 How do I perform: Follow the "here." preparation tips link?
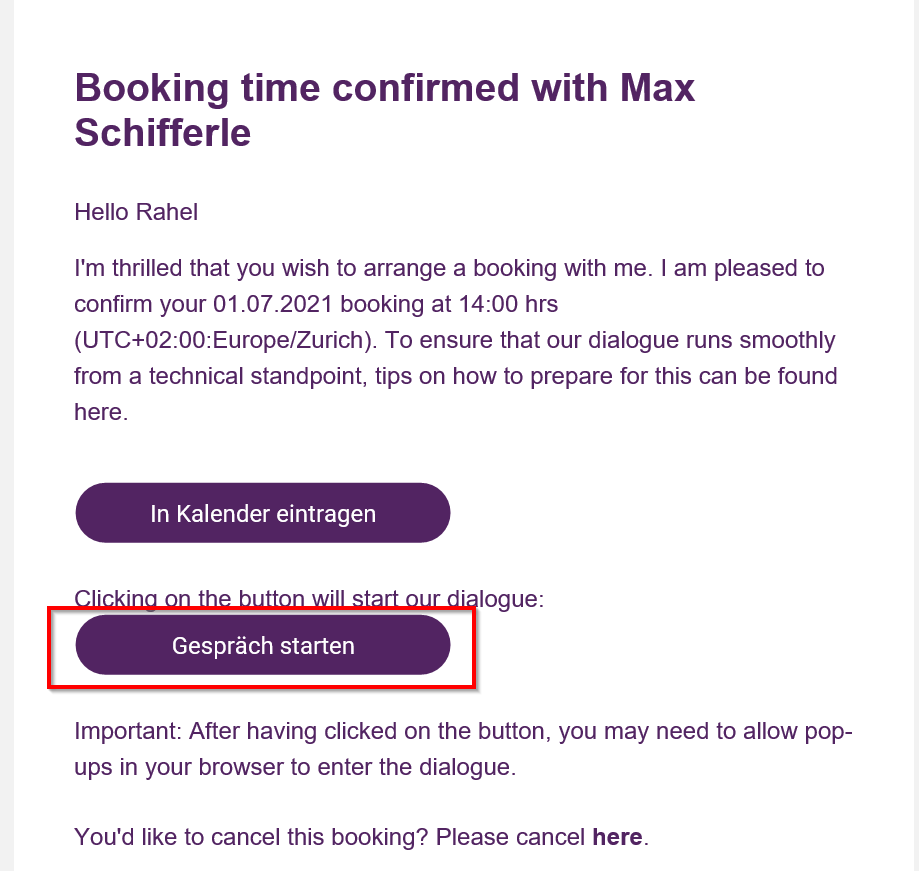click(x=101, y=412)
